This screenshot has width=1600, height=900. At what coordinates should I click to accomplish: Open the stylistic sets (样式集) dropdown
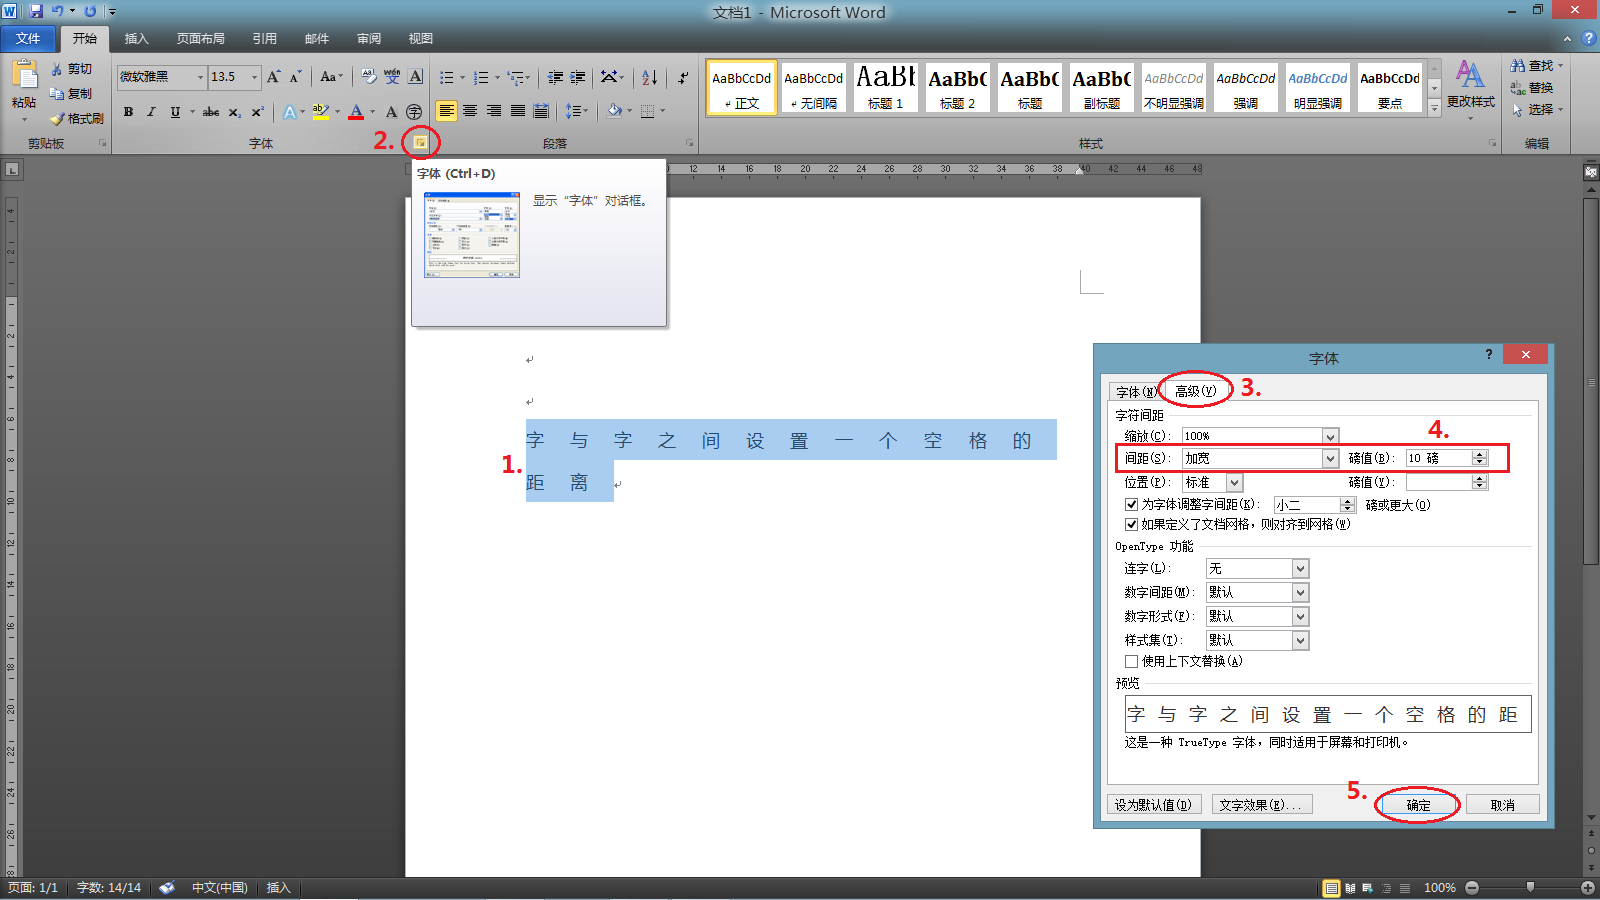click(1300, 640)
